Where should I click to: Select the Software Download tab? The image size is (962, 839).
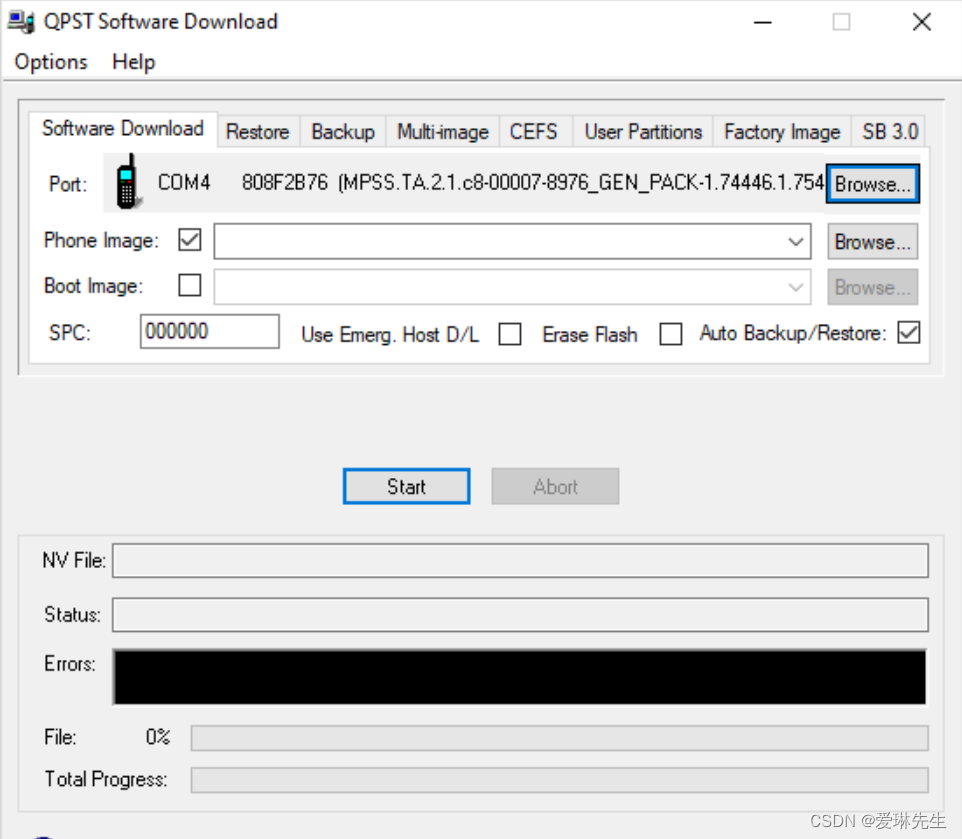pyautogui.click(x=123, y=129)
